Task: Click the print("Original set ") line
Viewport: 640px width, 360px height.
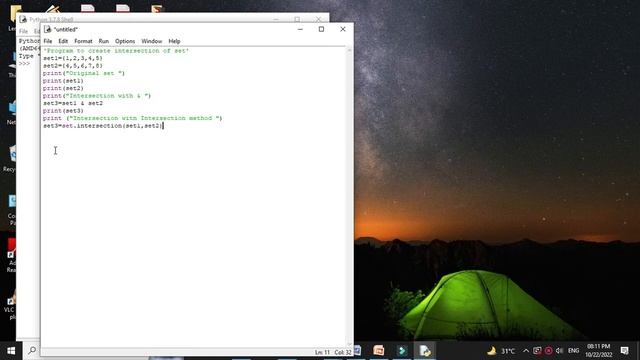Action: [x=84, y=73]
